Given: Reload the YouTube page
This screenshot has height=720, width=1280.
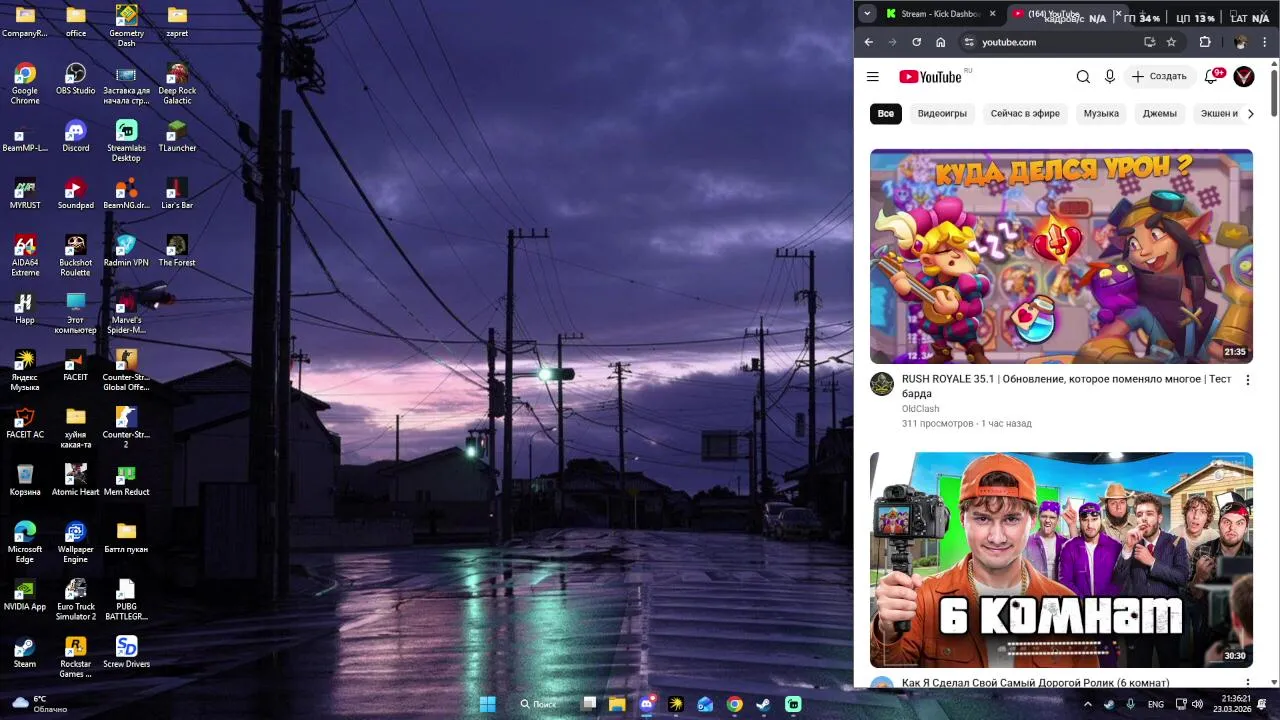Looking at the screenshot, I should point(916,42).
